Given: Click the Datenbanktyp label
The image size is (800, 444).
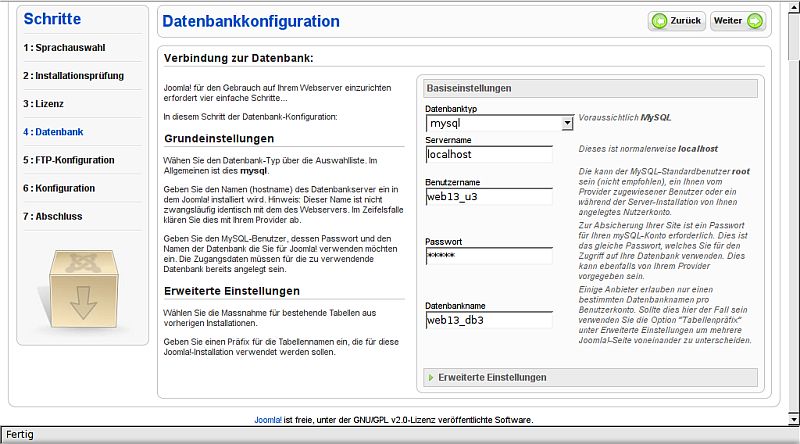Looking at the screenshot, I should click(x=451, y=109).
